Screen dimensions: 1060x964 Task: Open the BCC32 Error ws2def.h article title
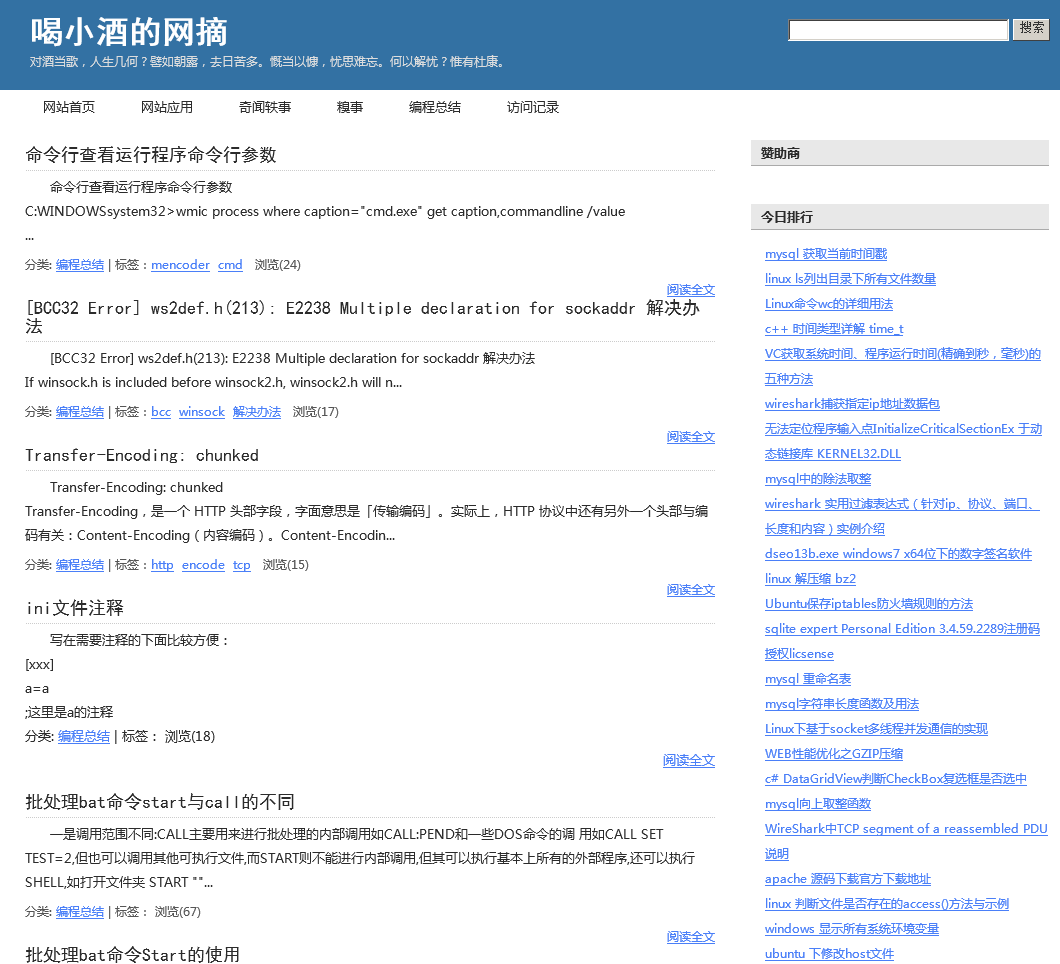(362, 317)
